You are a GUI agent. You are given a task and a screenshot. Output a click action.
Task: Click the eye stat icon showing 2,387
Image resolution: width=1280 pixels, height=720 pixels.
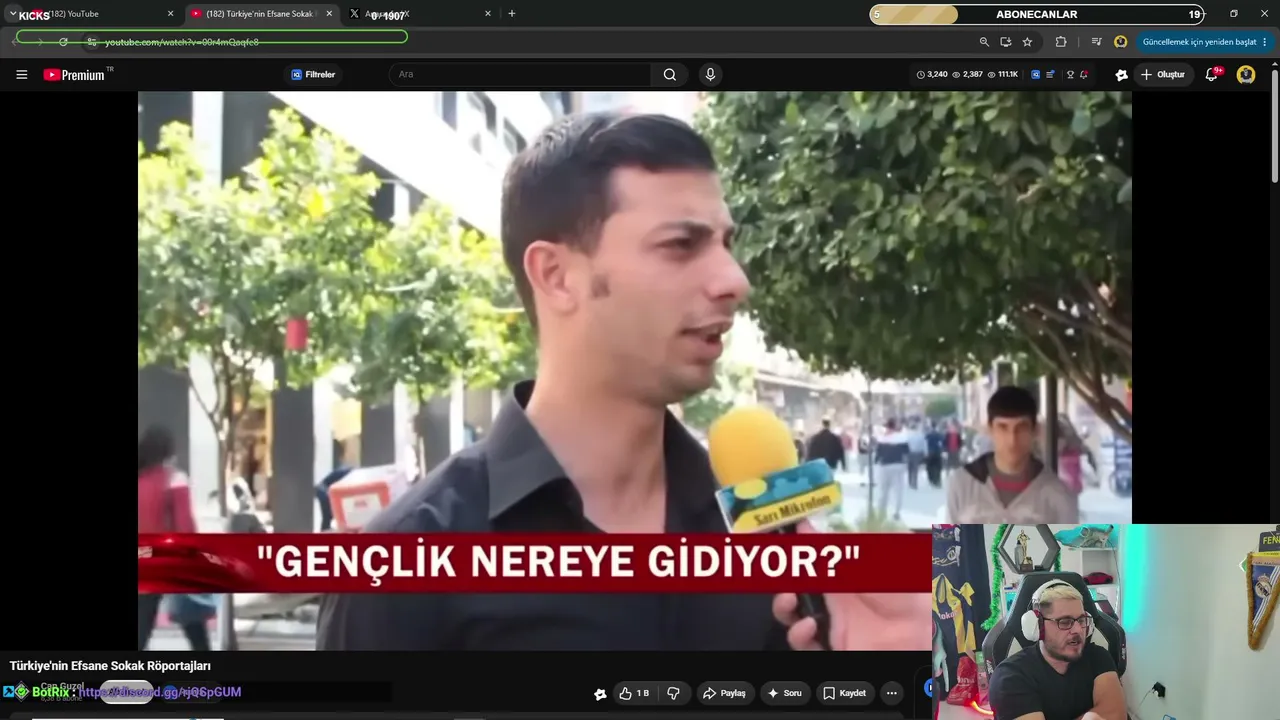point(956,75)
